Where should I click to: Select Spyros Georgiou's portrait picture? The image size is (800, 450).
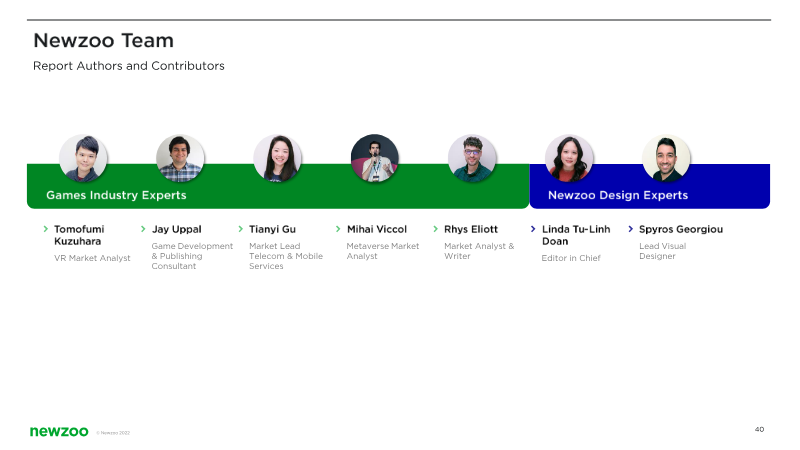coord(666,158)
